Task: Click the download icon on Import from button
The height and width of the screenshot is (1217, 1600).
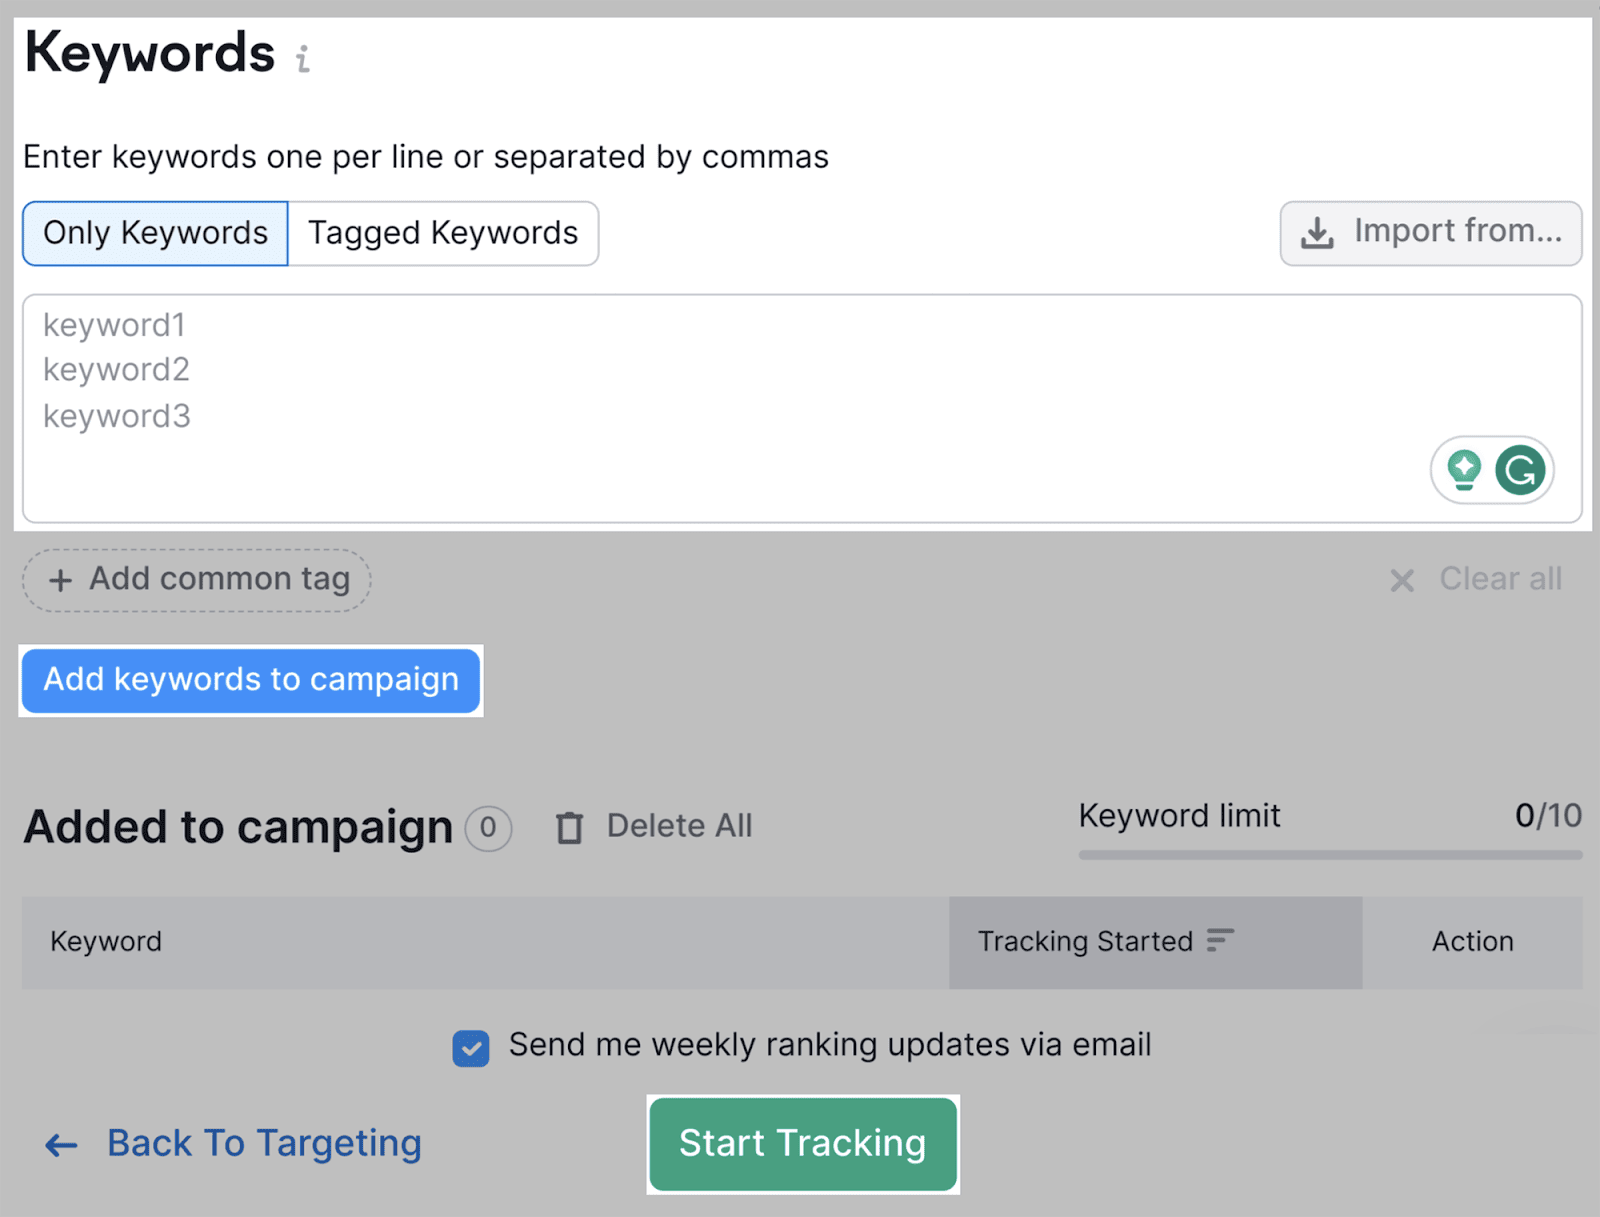Action: coord(1318,232)
